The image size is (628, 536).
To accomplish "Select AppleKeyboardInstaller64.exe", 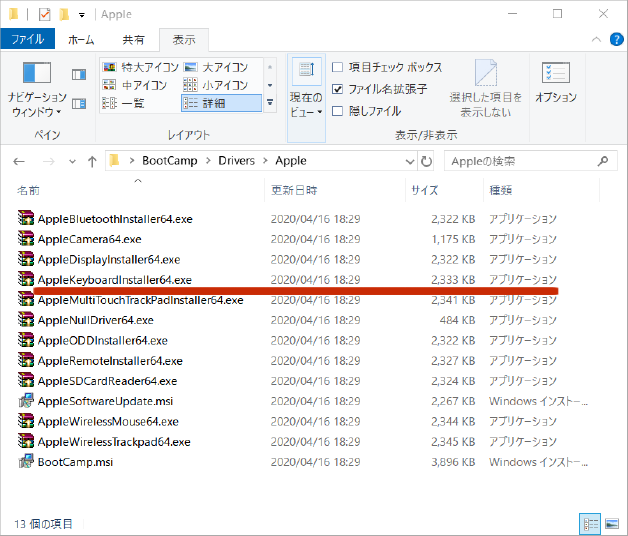I will 115,280.
